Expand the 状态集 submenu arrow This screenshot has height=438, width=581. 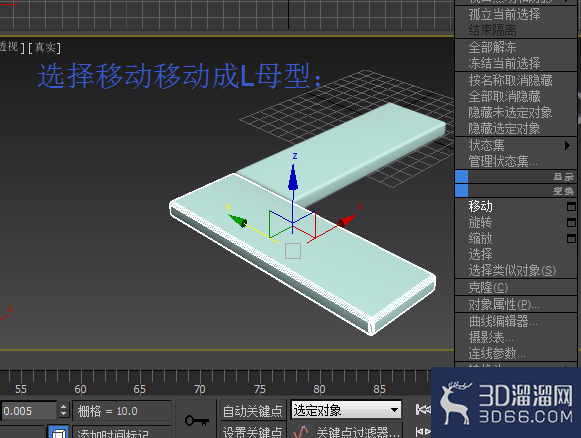point(567,145)
